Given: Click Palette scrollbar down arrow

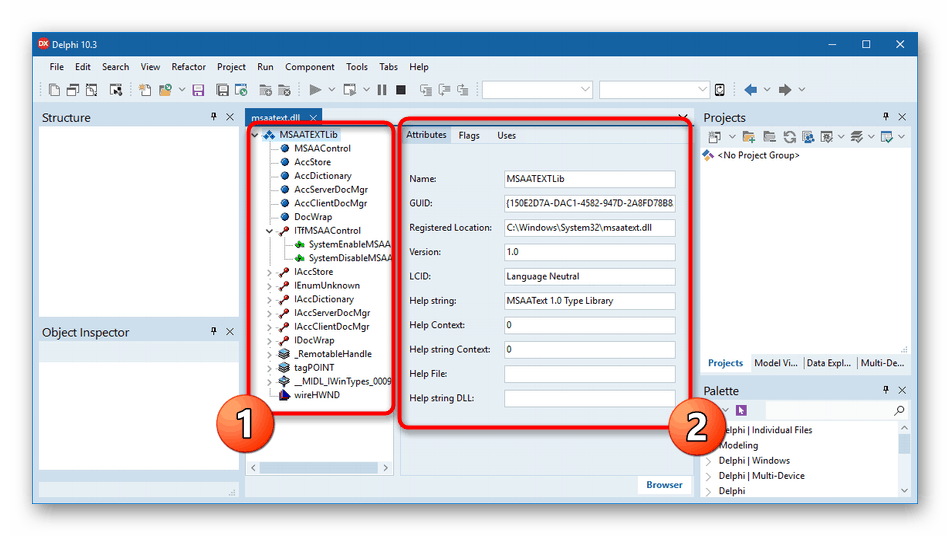Looking at the screenshot, I should pos(904,491).
